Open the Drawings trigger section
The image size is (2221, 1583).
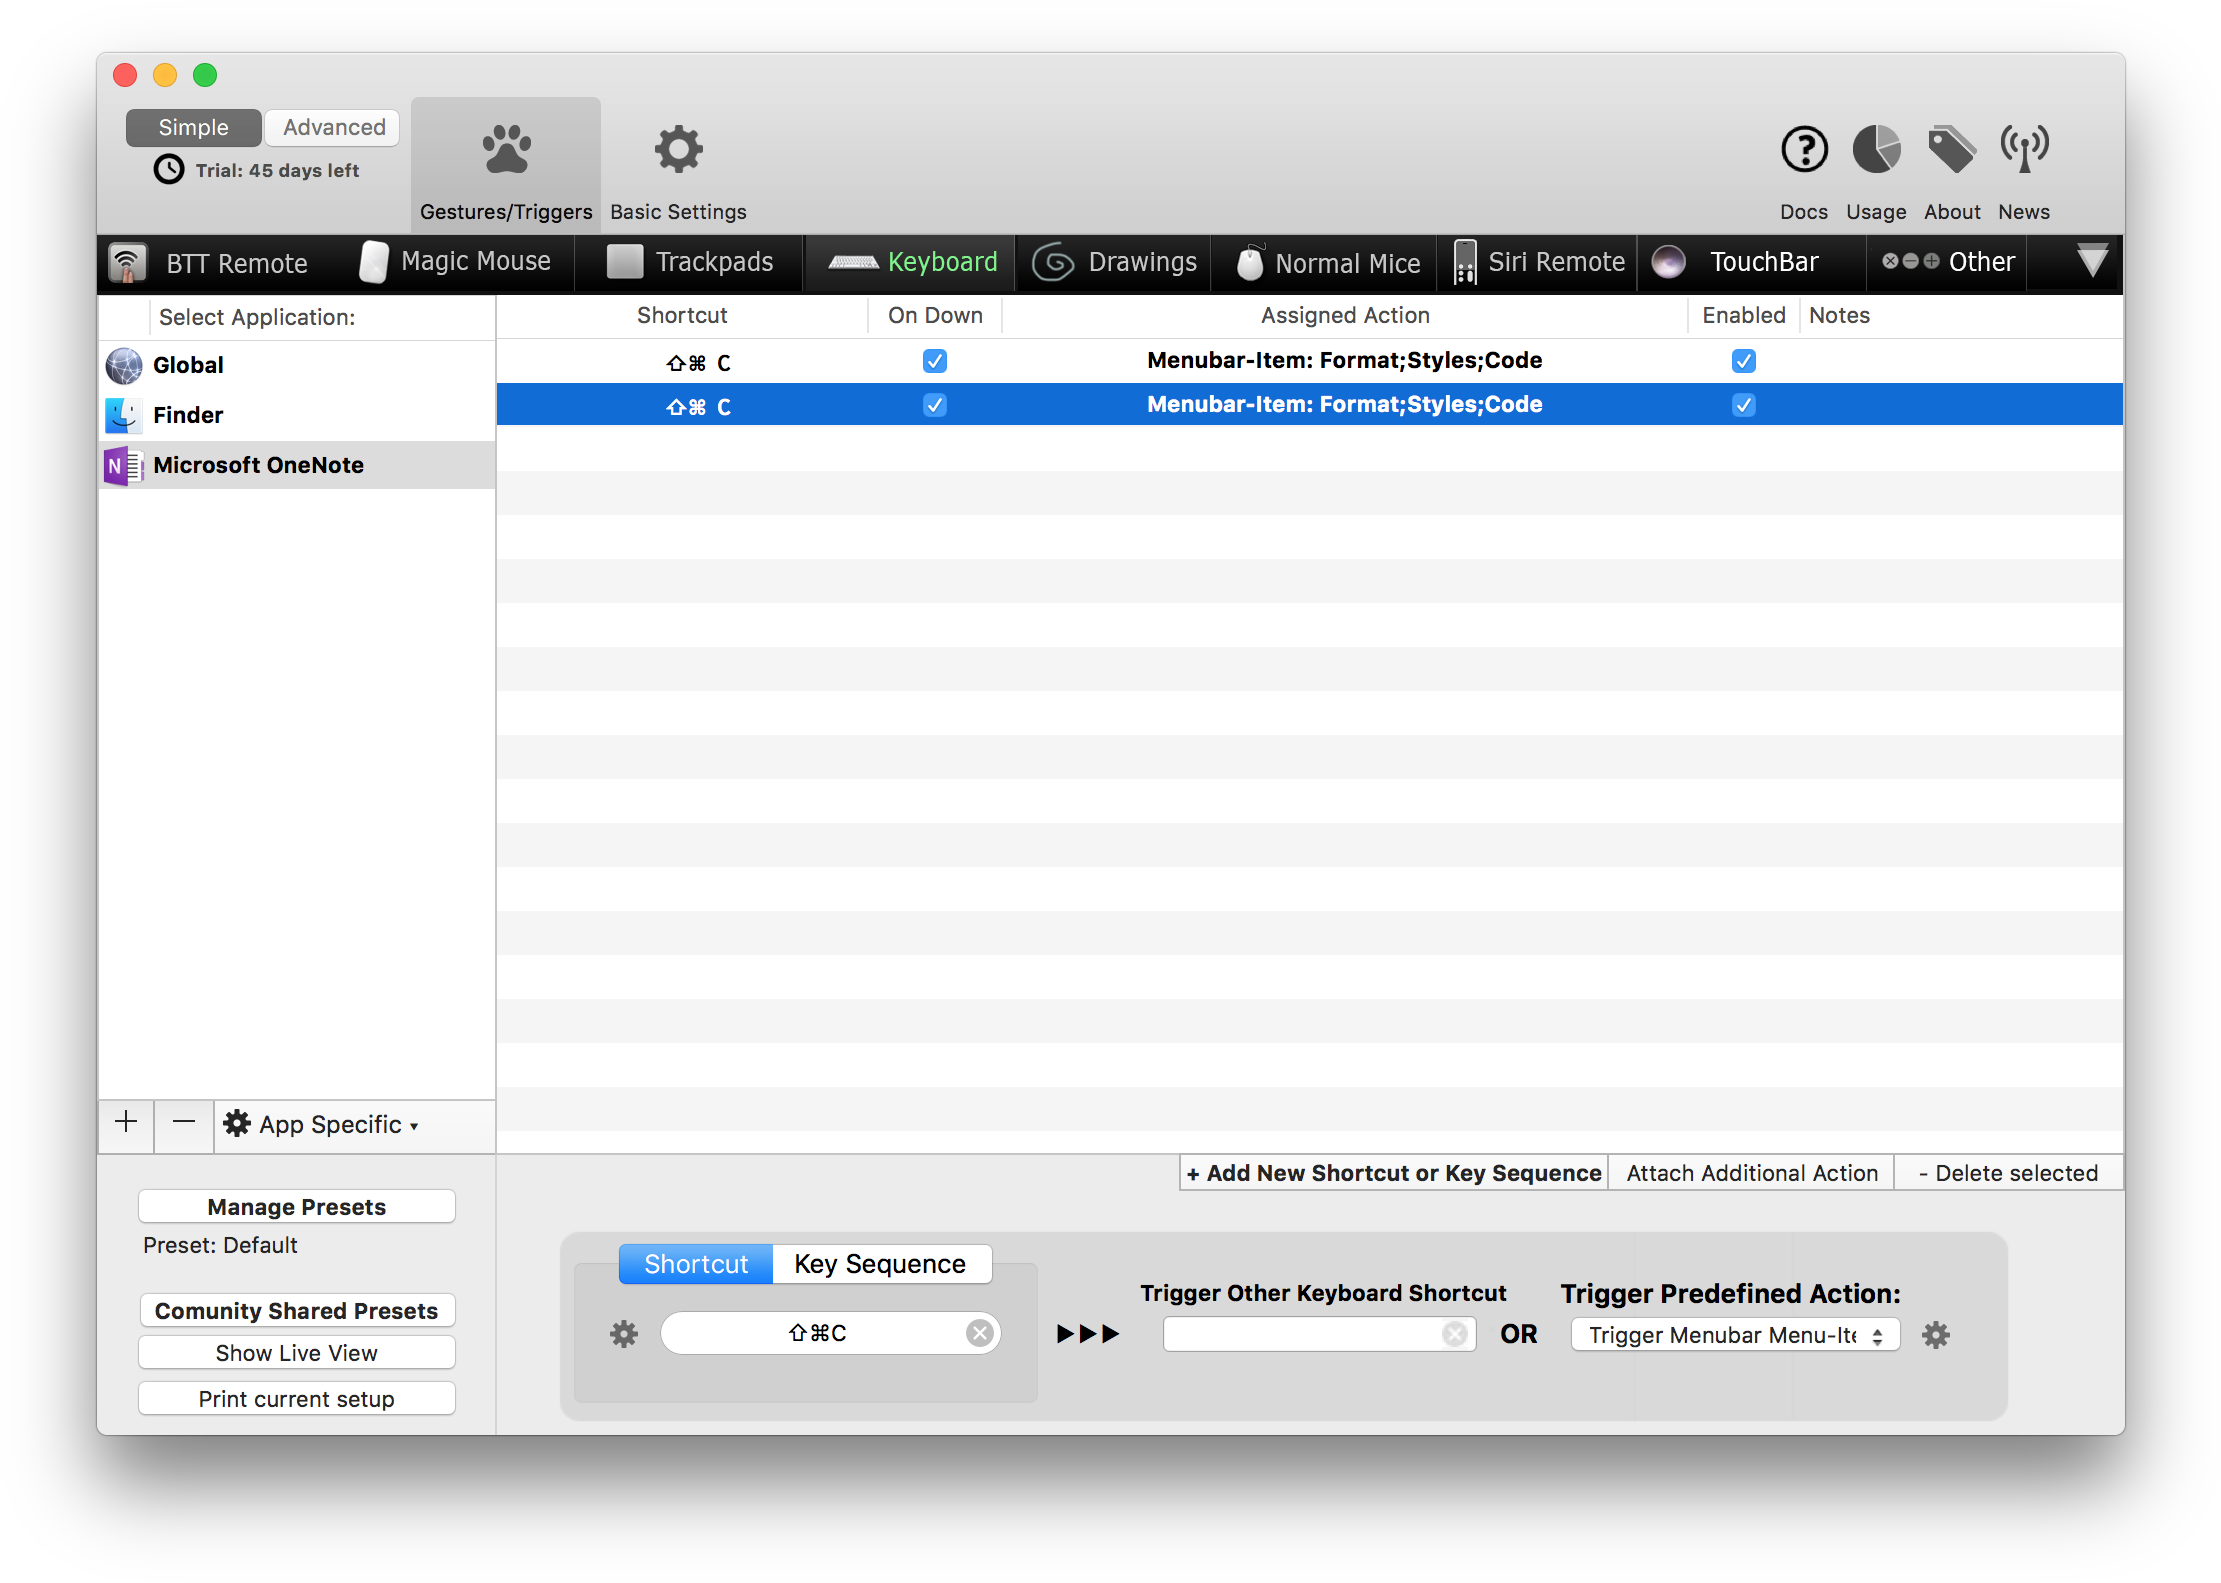pyautogui.click(x=1113, y=262)
